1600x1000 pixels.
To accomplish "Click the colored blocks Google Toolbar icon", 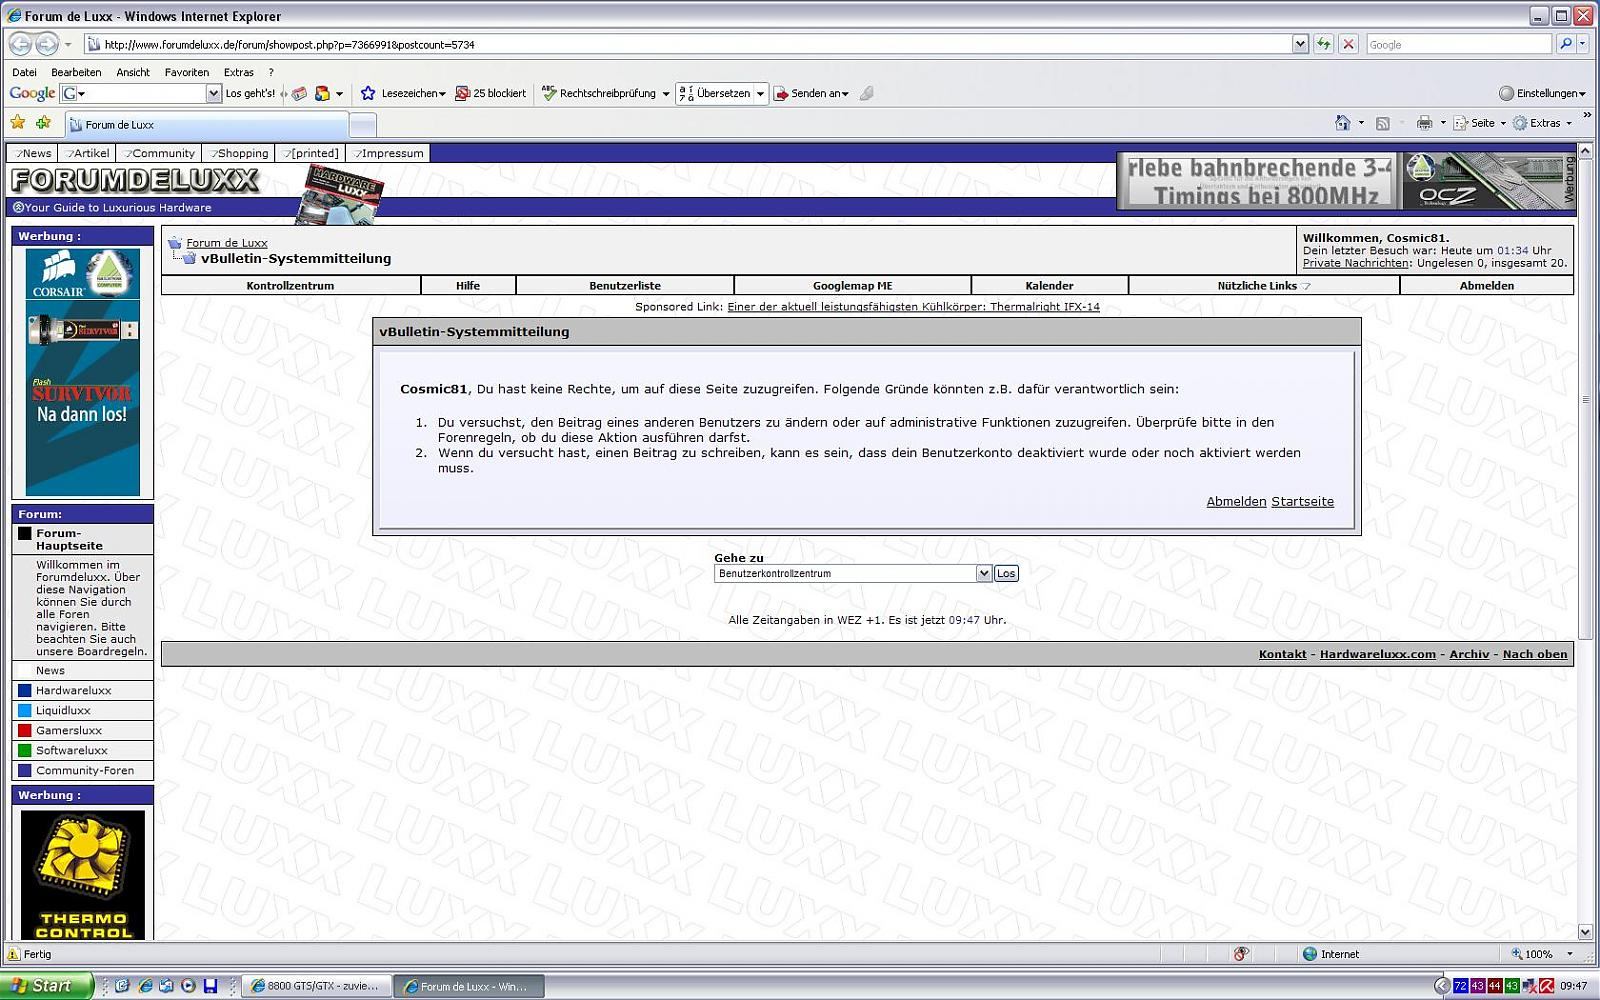I will [x=322, y=93].
